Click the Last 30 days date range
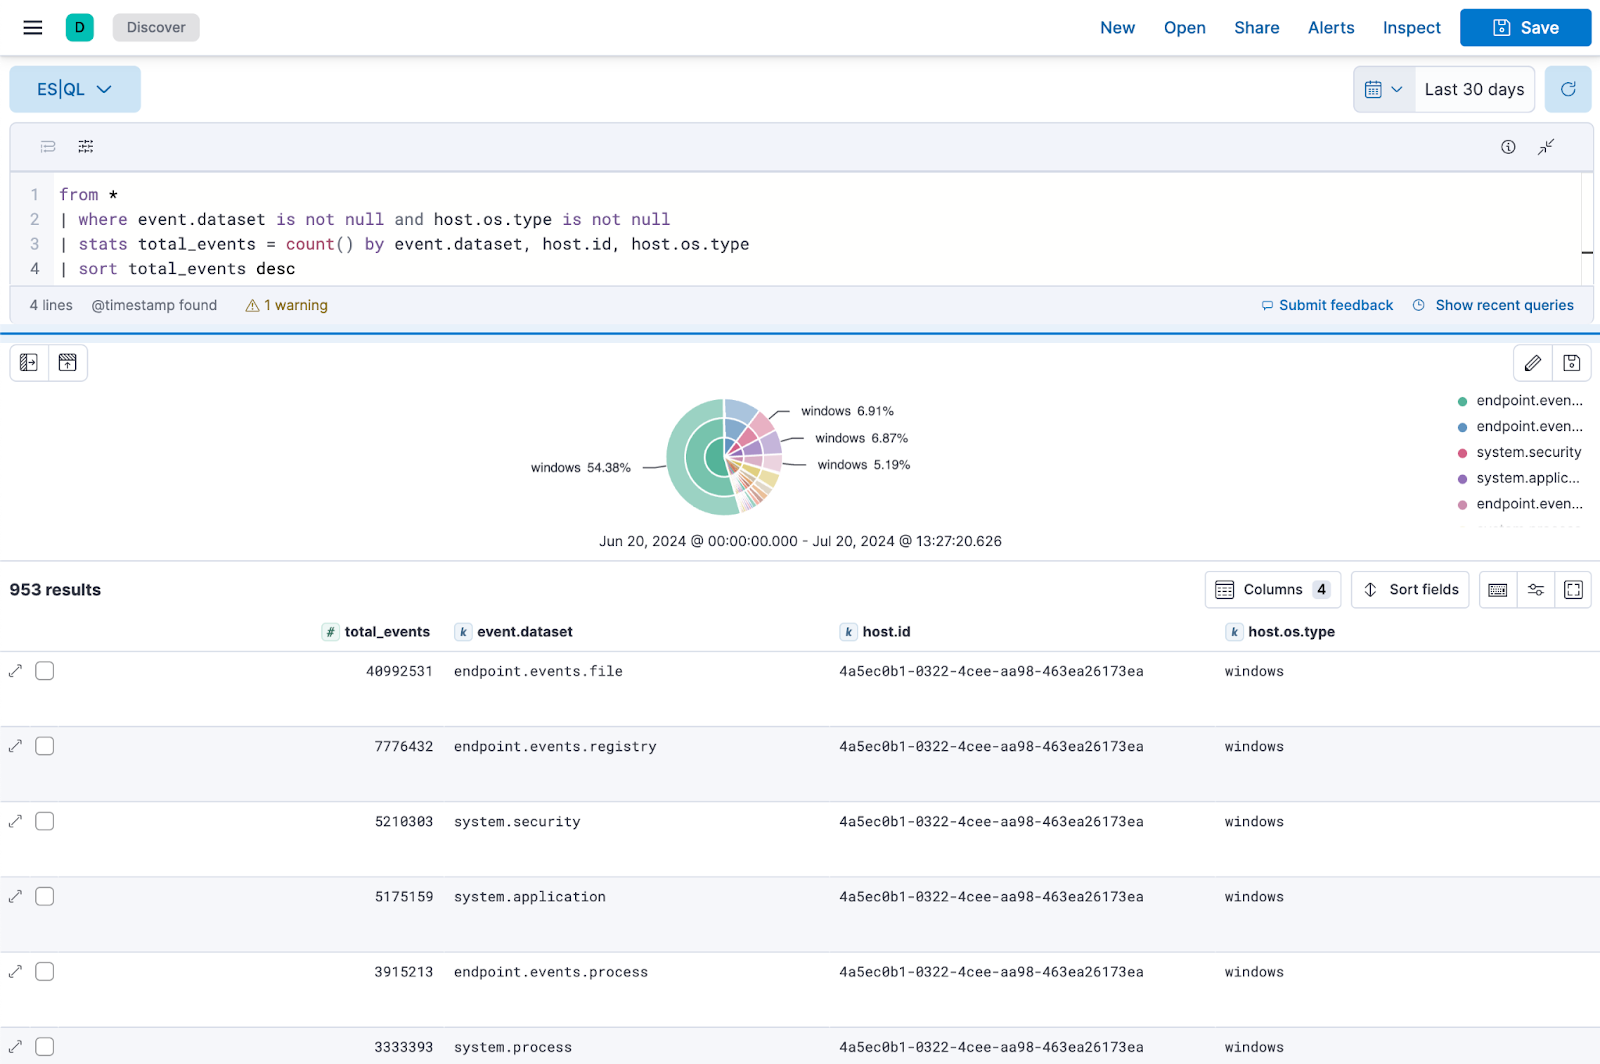Viewport: 1600px width, 1064px height. [x=1474, y=89]
